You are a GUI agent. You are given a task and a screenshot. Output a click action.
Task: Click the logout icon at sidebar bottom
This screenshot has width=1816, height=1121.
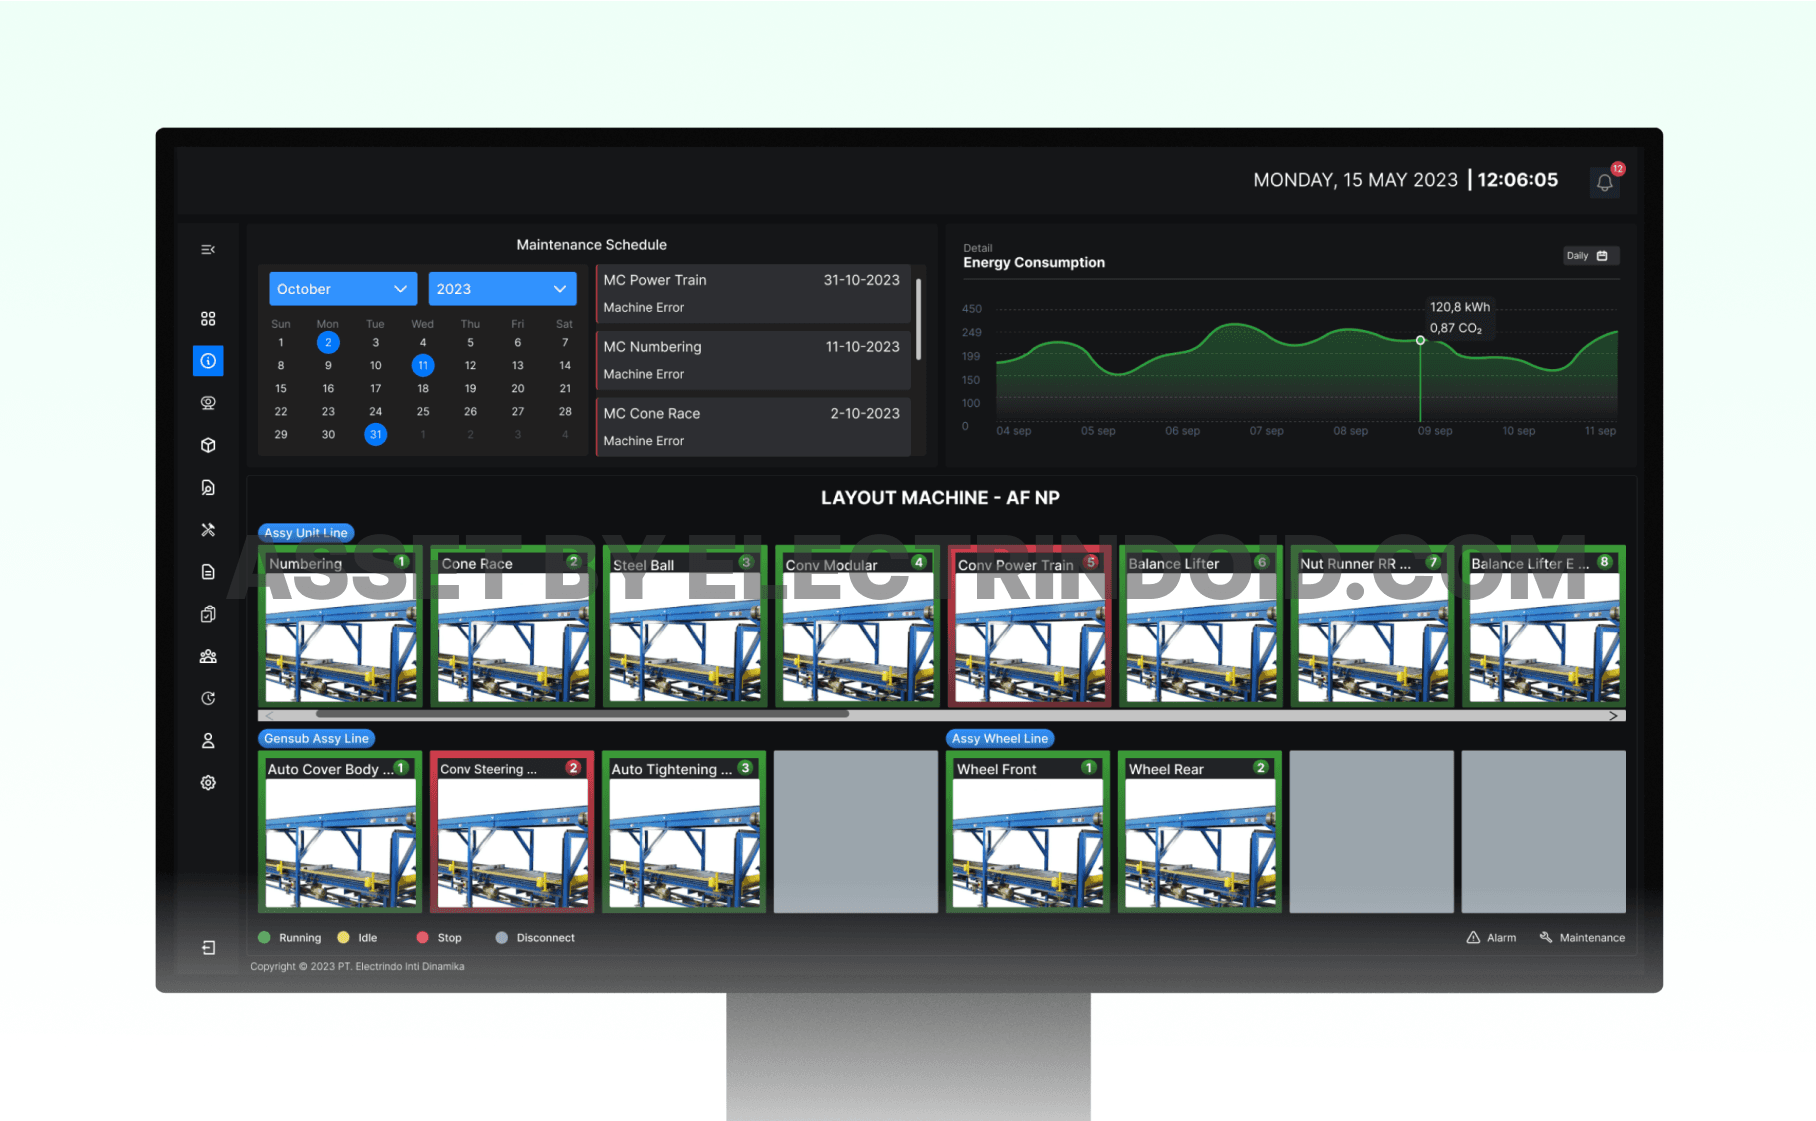pos(208,948)
